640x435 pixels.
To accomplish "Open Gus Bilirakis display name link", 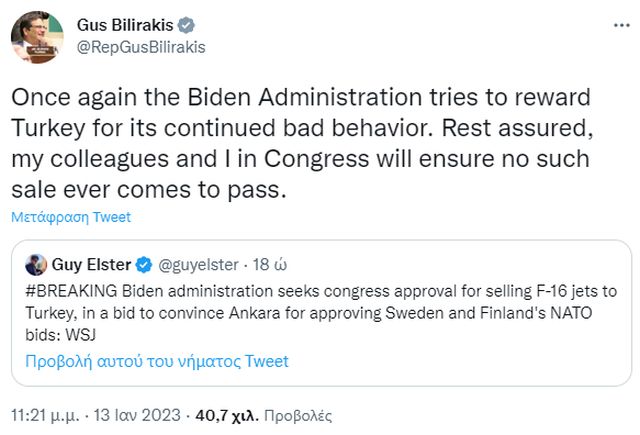I will click(123, 24).
